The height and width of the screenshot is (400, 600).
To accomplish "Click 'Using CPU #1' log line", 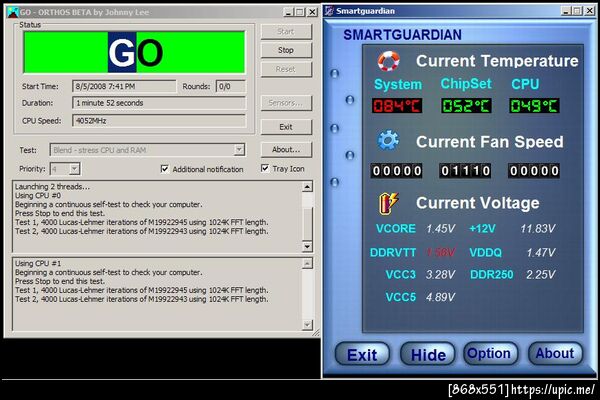I will tap(38, 263).
